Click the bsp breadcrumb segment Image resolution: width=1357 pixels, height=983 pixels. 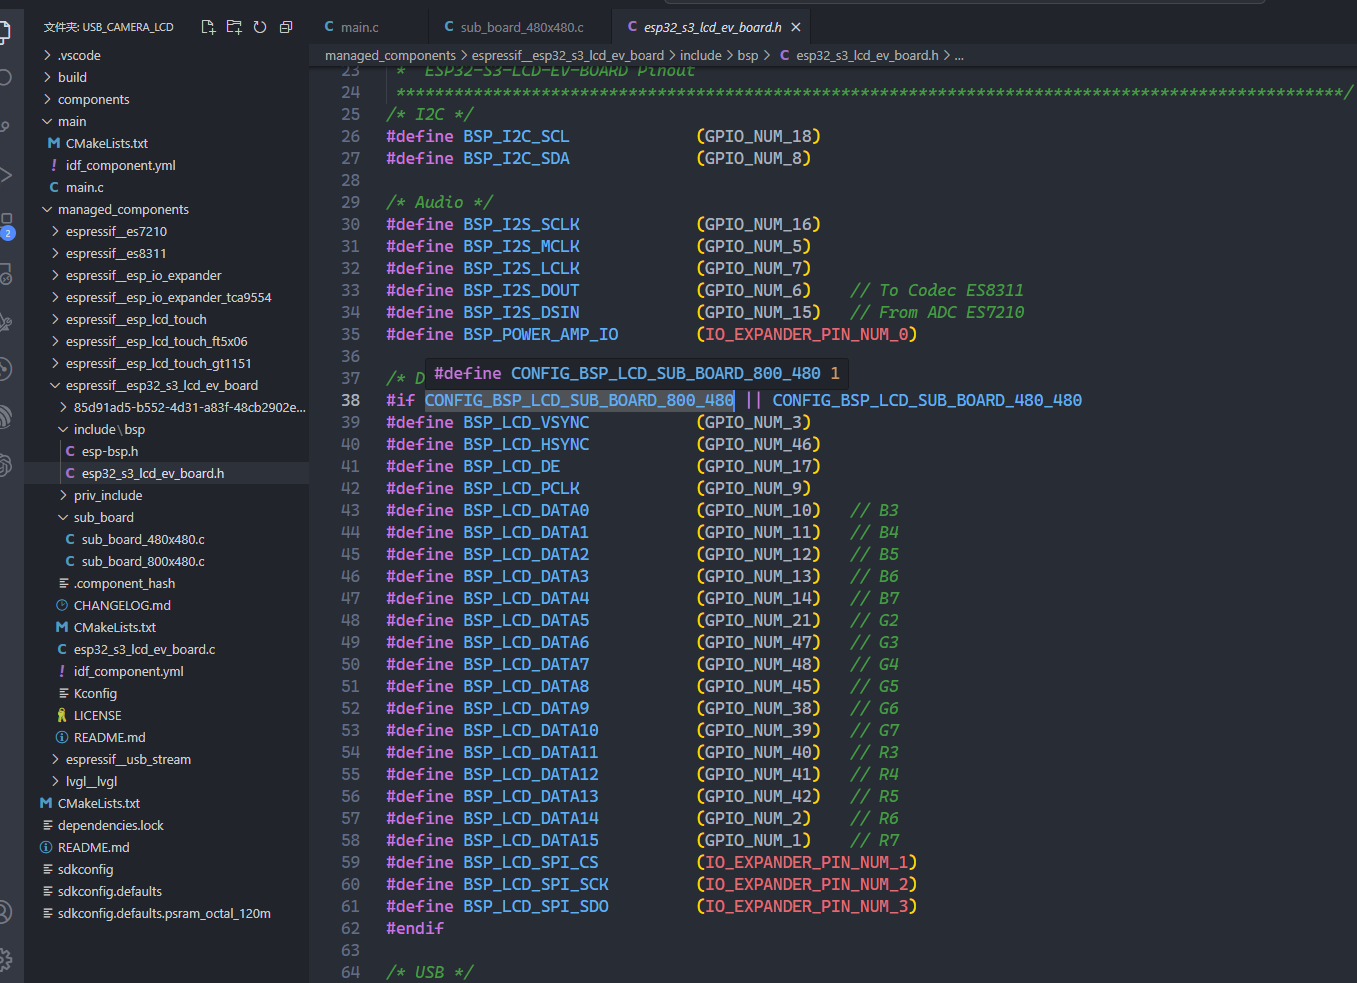coord(748,55)
